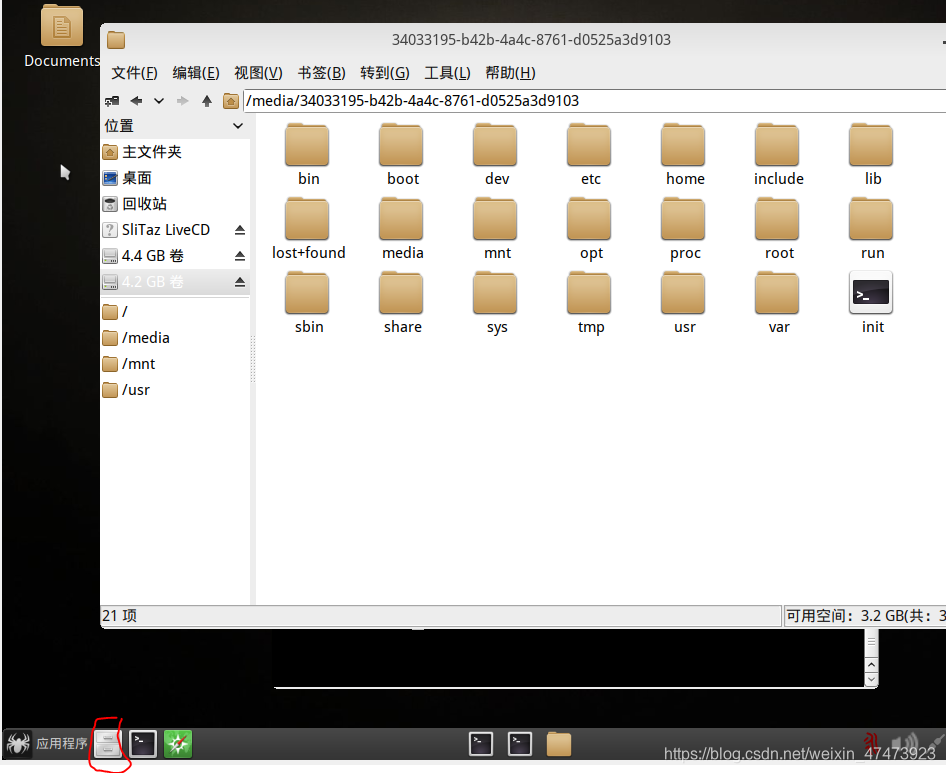Go to /usr bookmark in sidebar
The height and width of the screenshot is (773, 946).
175,390
